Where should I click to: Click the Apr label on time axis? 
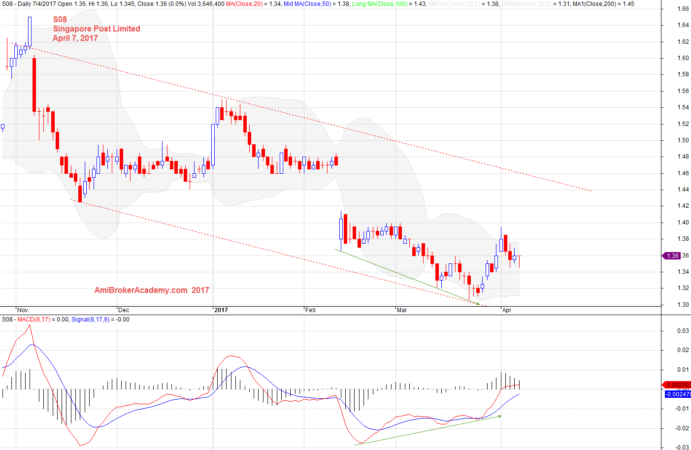(x=507, y=310)
